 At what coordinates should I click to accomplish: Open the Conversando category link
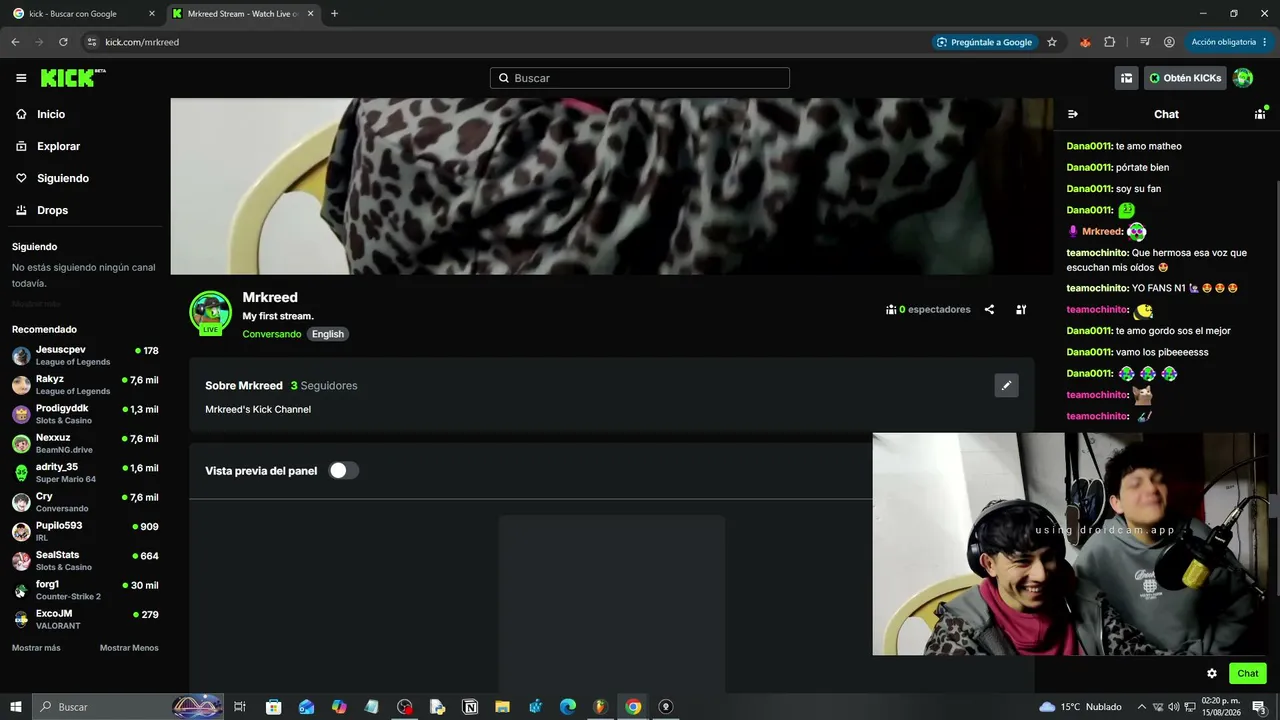(271, 334)
